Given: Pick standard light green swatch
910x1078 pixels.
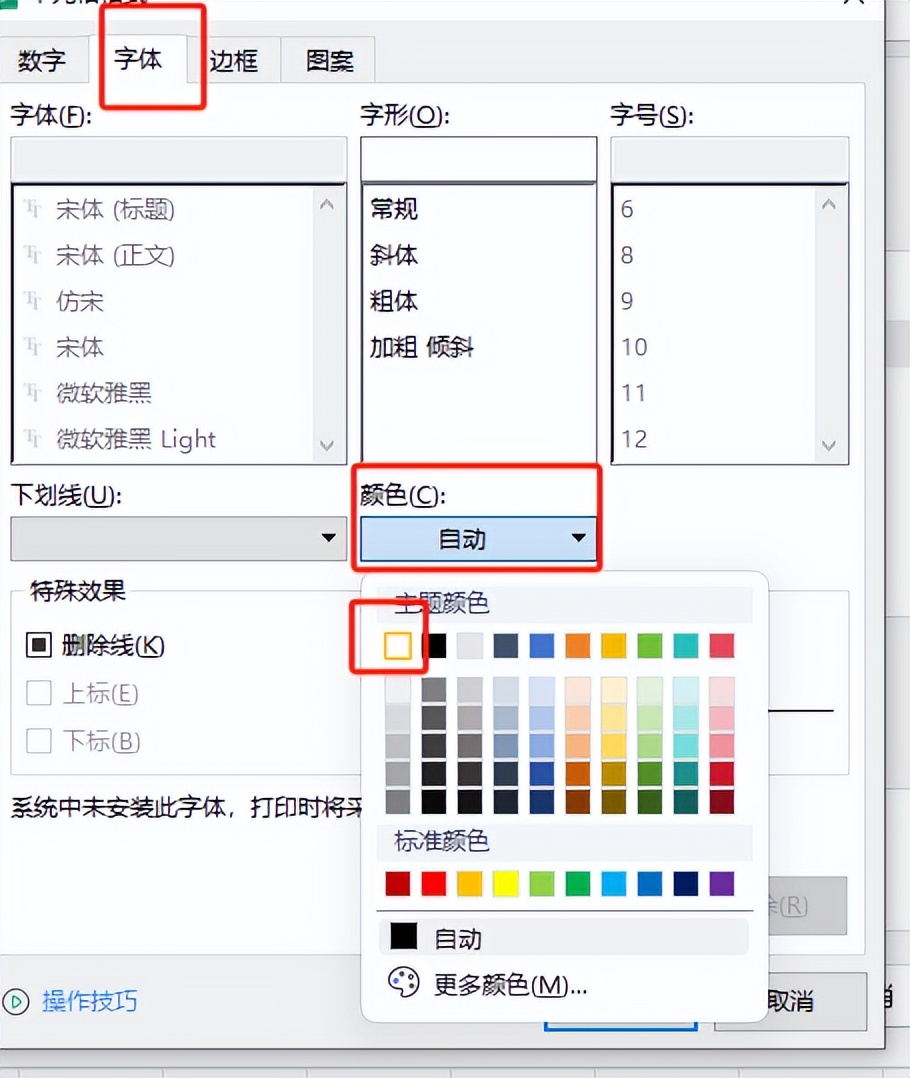Looking at the screenshot, I should [x=542, y=884].
